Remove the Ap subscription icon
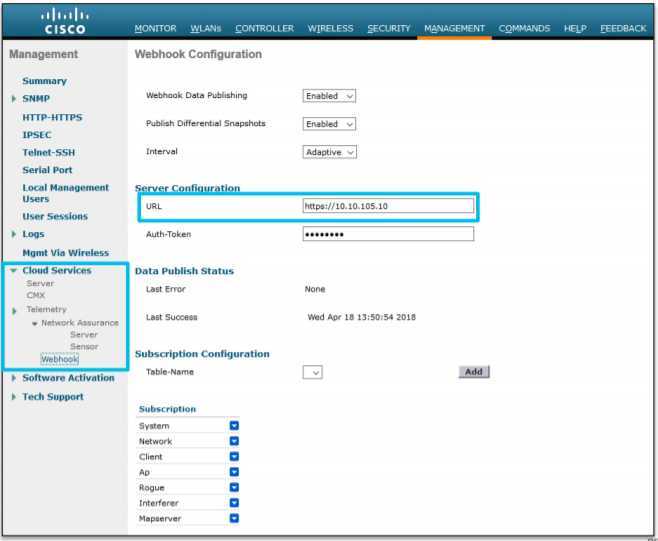 point(235,472)
